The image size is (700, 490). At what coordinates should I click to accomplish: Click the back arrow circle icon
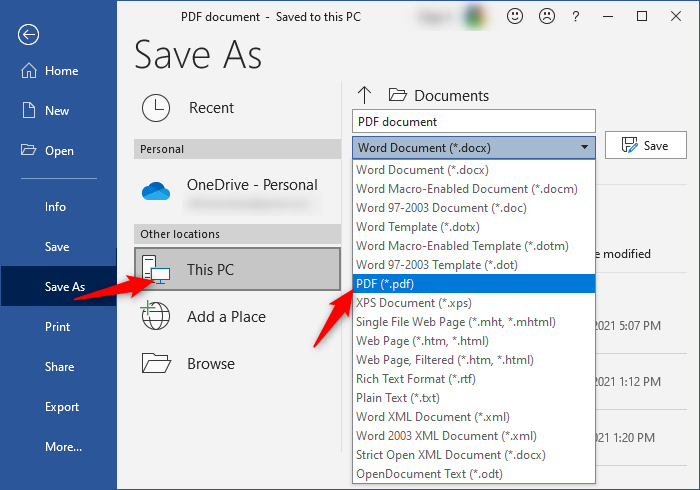28,34
